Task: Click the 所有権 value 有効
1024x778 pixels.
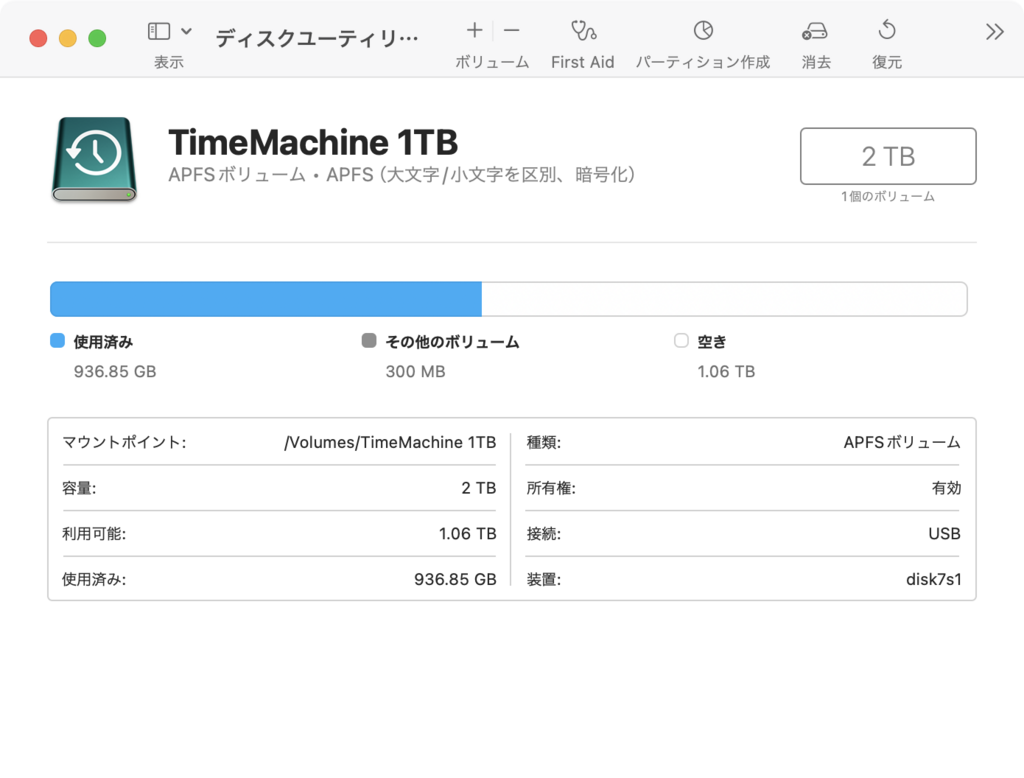Action: 946,488
